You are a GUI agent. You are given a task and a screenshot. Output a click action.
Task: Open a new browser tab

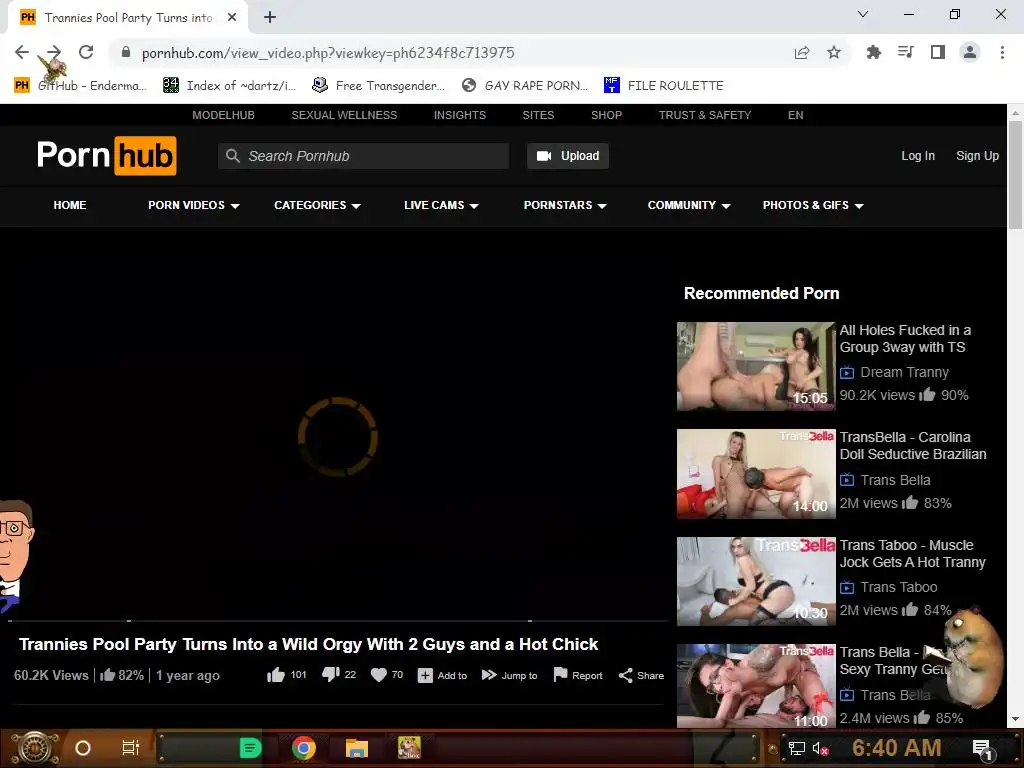coord(270,17)
